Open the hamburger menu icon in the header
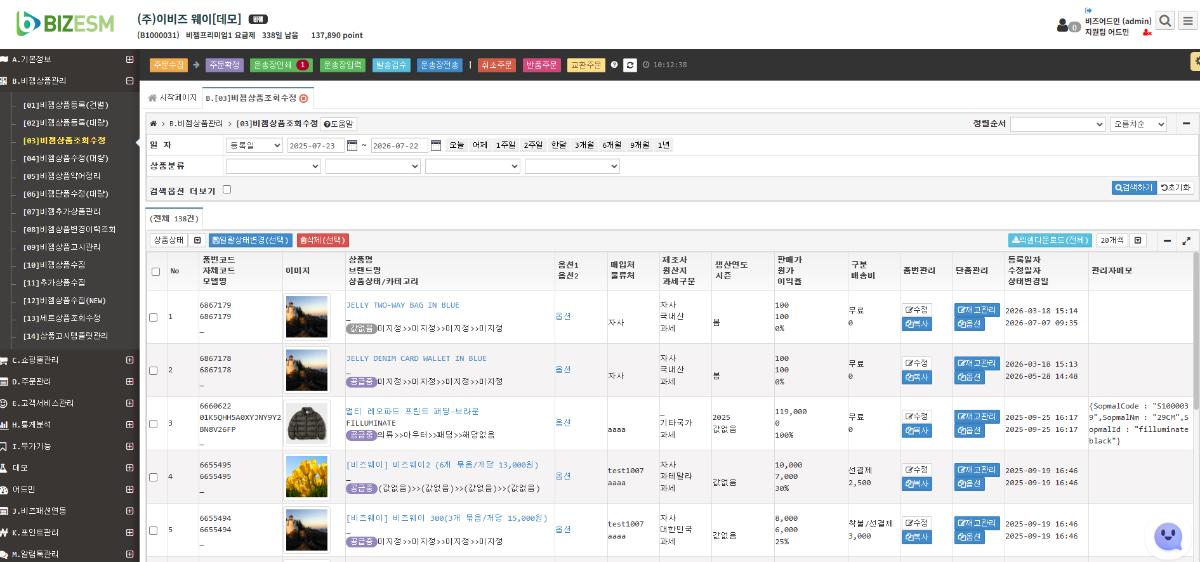Screen dimensions: 1200x562 (x=1190, y=21)
